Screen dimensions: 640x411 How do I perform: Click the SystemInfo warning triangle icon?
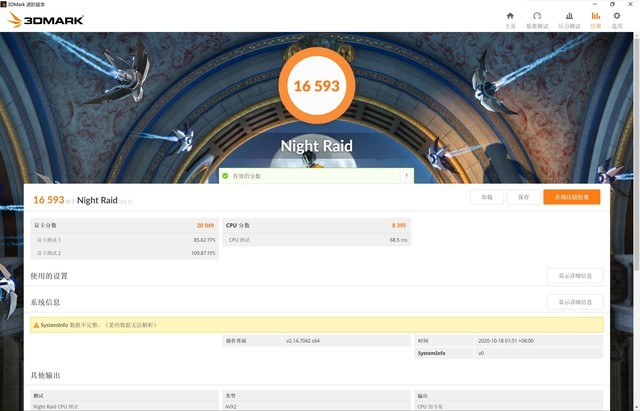tap(36, 325)
